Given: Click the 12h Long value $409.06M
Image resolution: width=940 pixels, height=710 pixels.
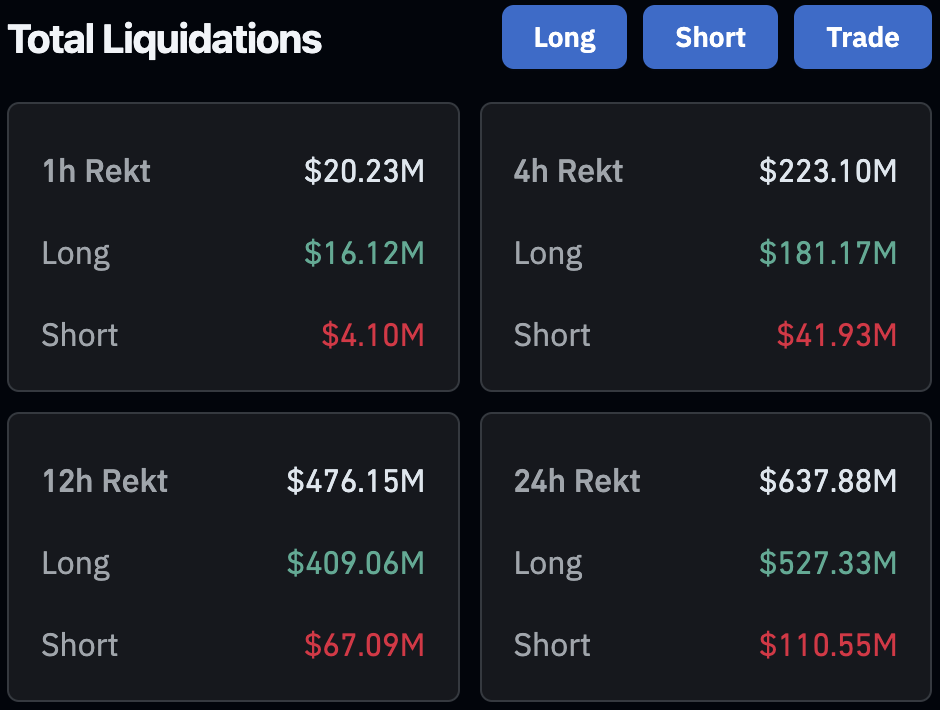Looking at the screenshot, I should click(355, 562).
